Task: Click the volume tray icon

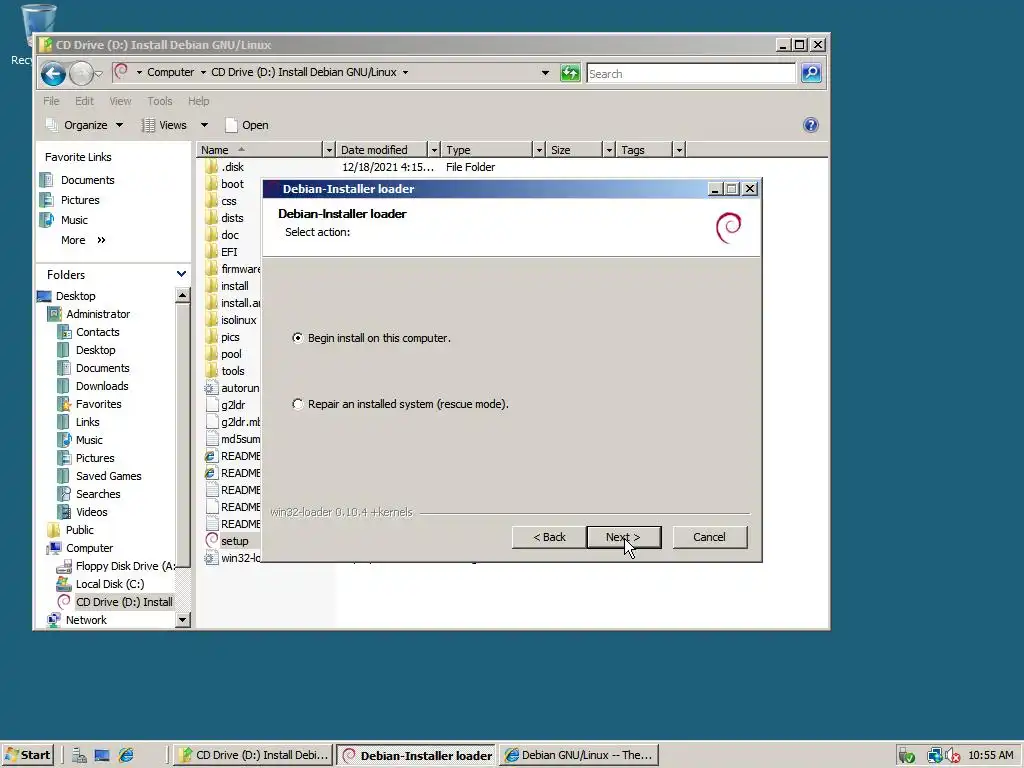Action: click(952, 756)
